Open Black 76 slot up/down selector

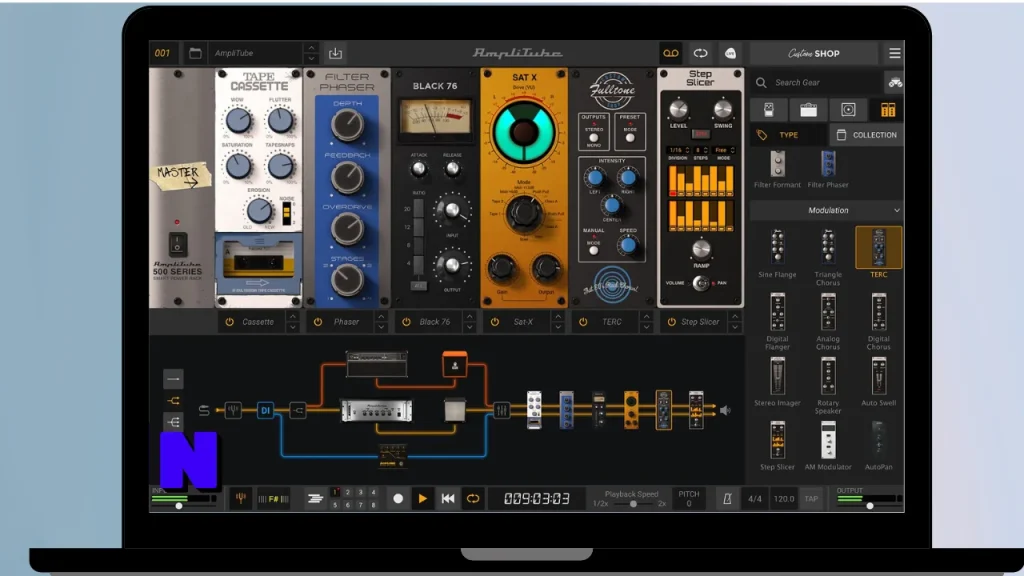coord(470,322)
